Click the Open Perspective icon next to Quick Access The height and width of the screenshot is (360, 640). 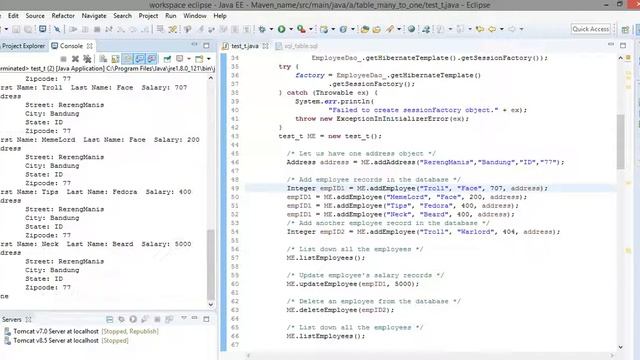coord(625,29)
